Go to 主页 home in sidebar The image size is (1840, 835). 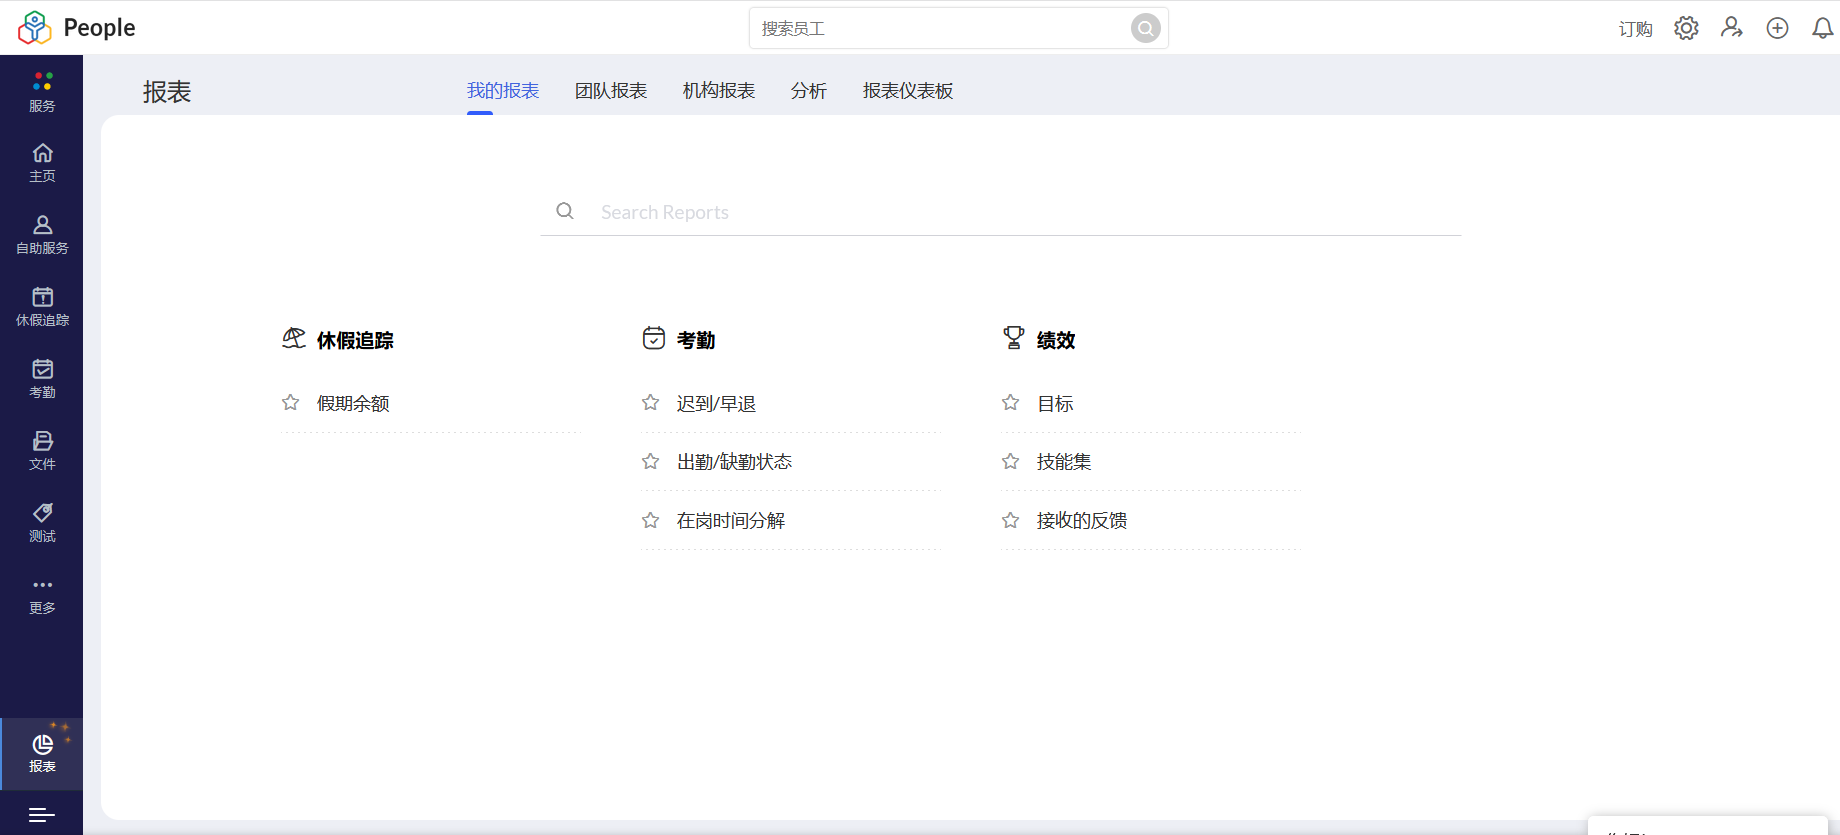(42, 163)
